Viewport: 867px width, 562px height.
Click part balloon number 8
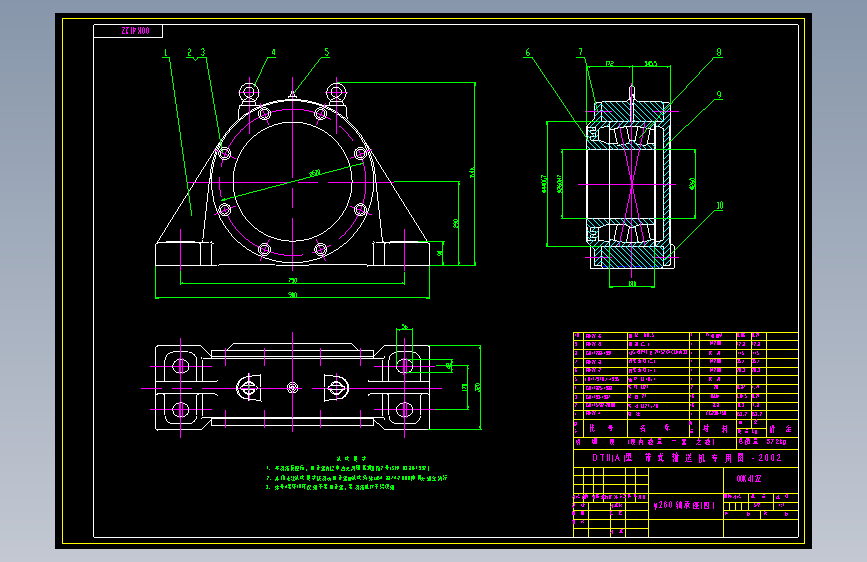pyautogui.click(x=719, y=53)
